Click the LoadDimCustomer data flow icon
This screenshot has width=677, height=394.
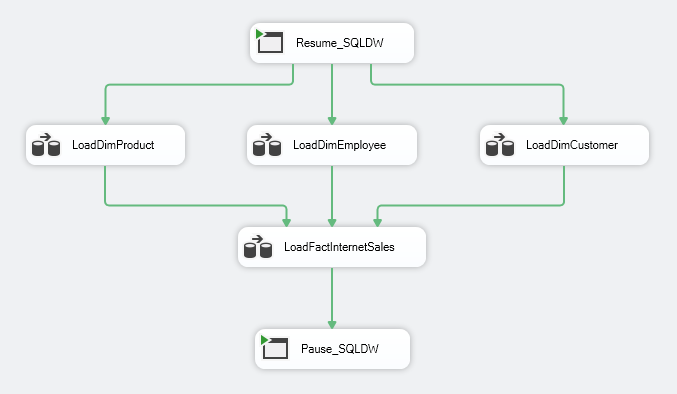coord(500,145)
